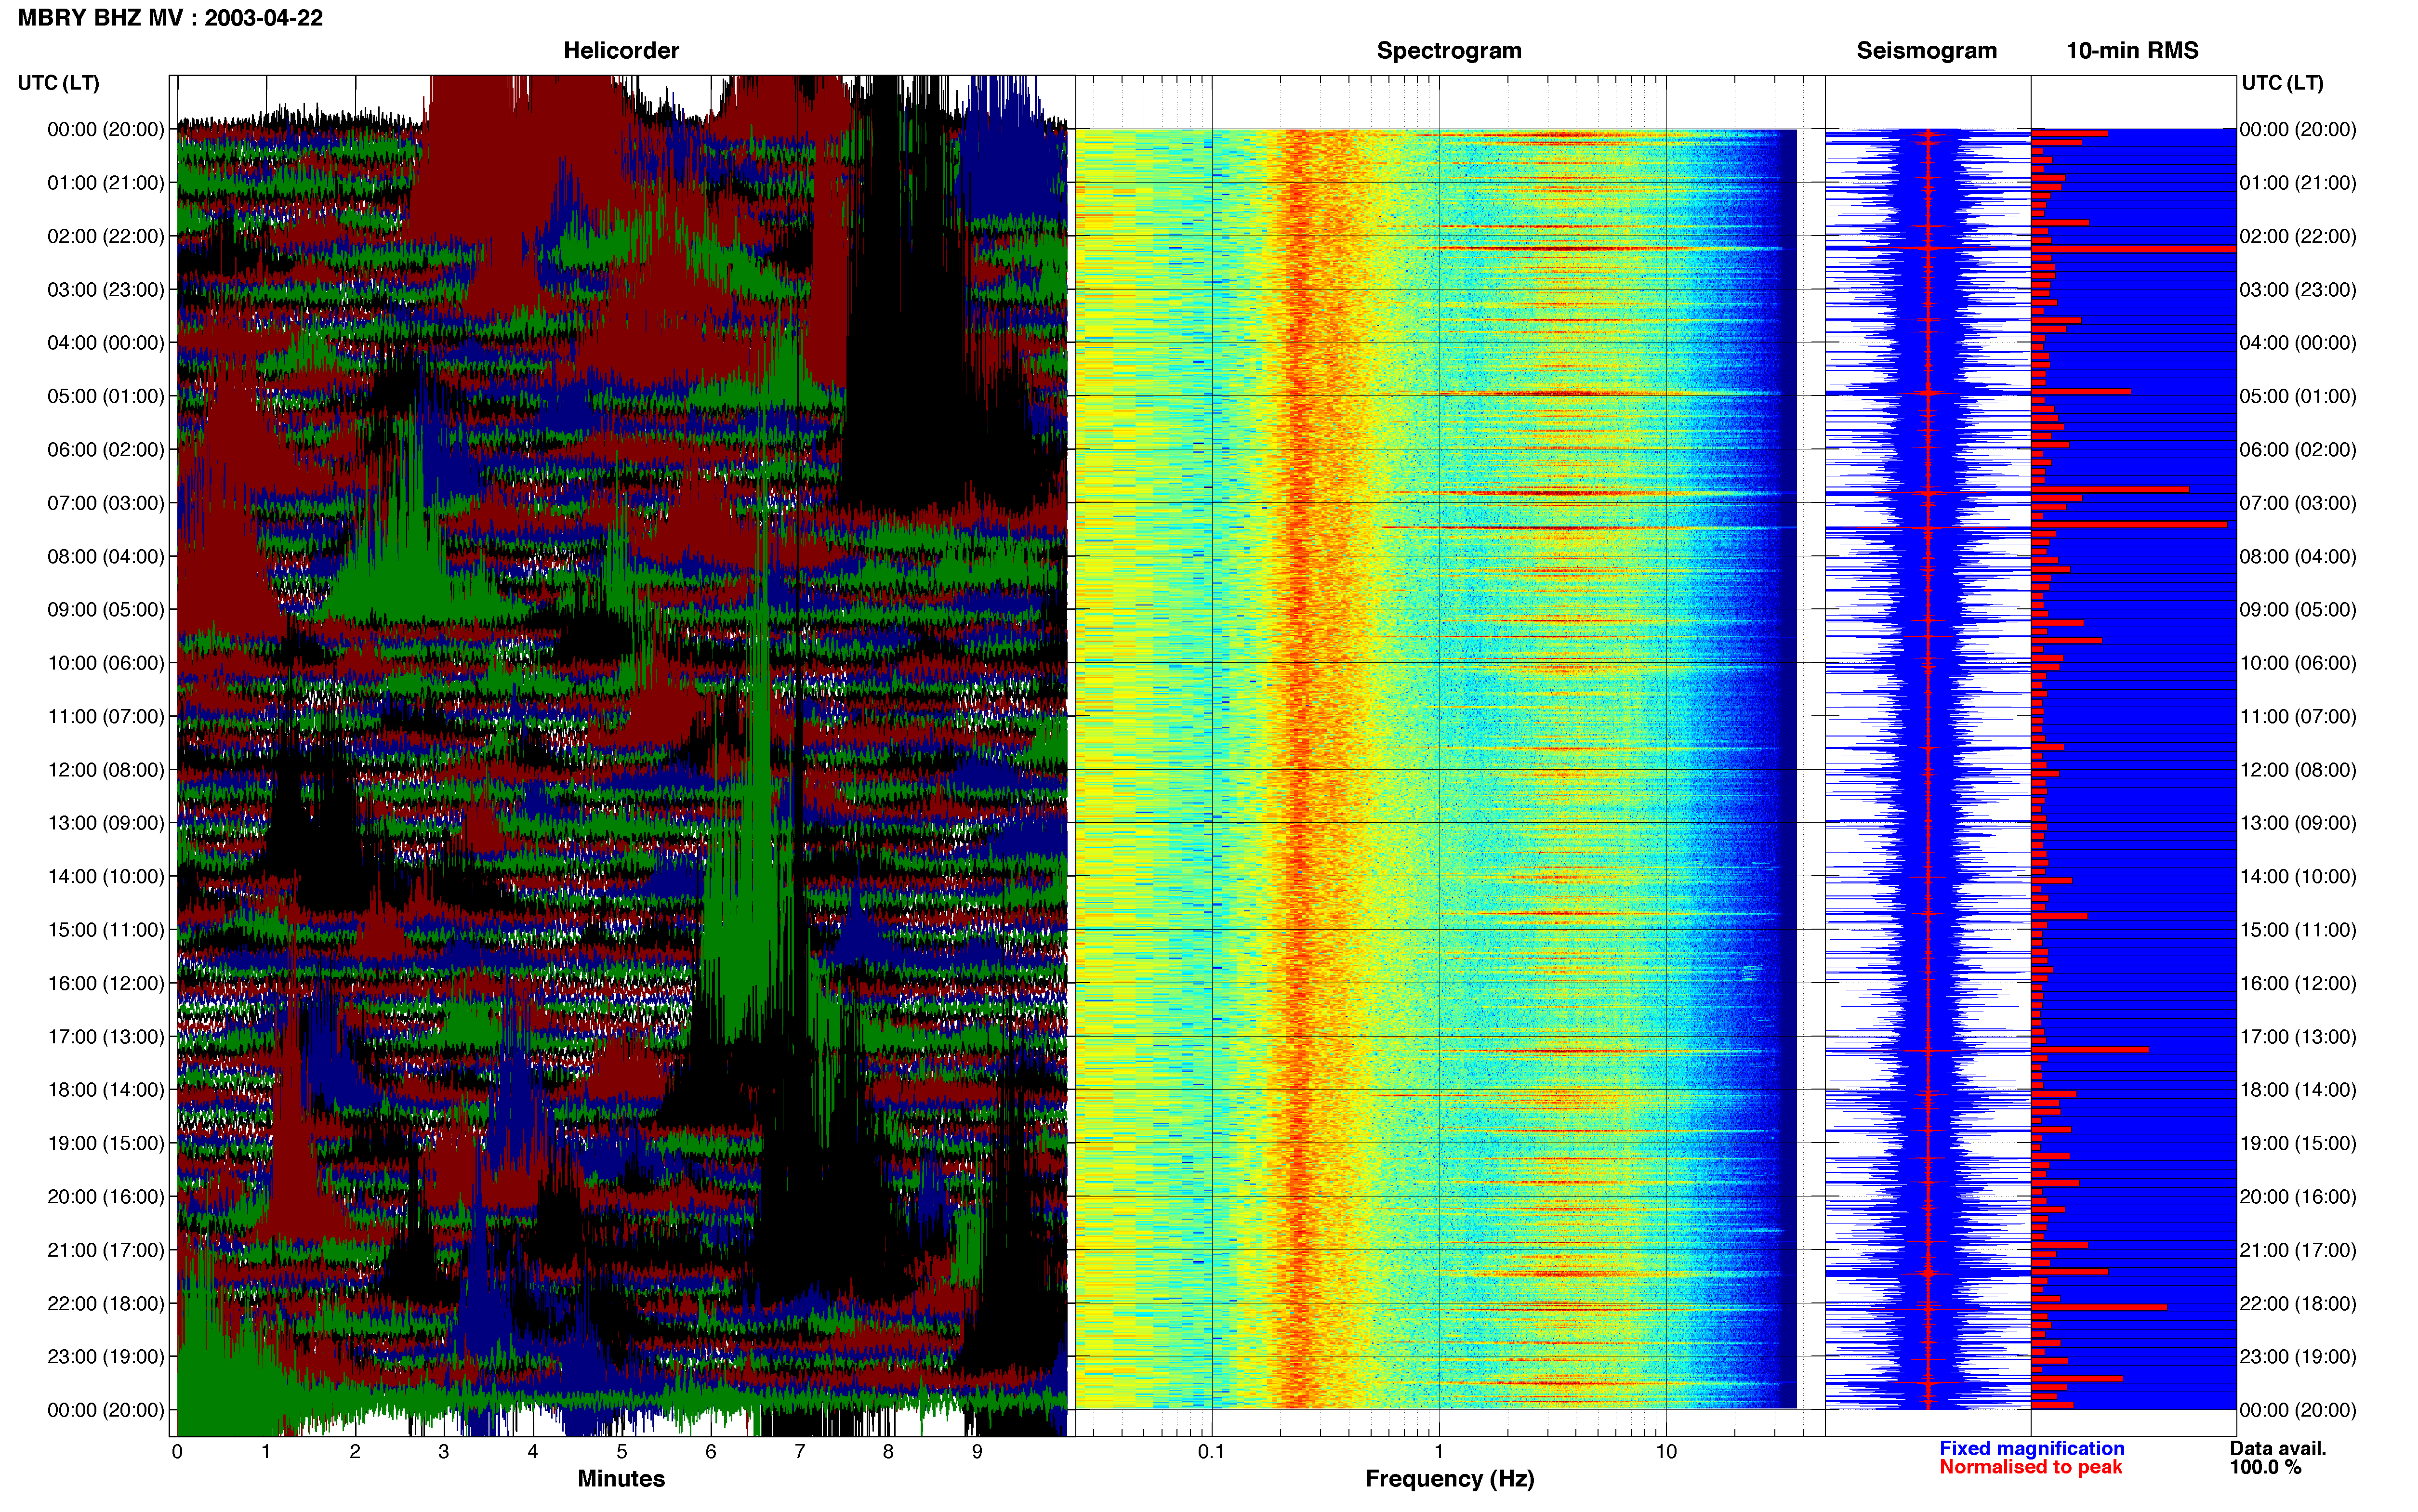The image size is (2418, 1512).
Task: Click the left-axis '19:00 (15:00)' label
Action: [x=106, y=1143]
